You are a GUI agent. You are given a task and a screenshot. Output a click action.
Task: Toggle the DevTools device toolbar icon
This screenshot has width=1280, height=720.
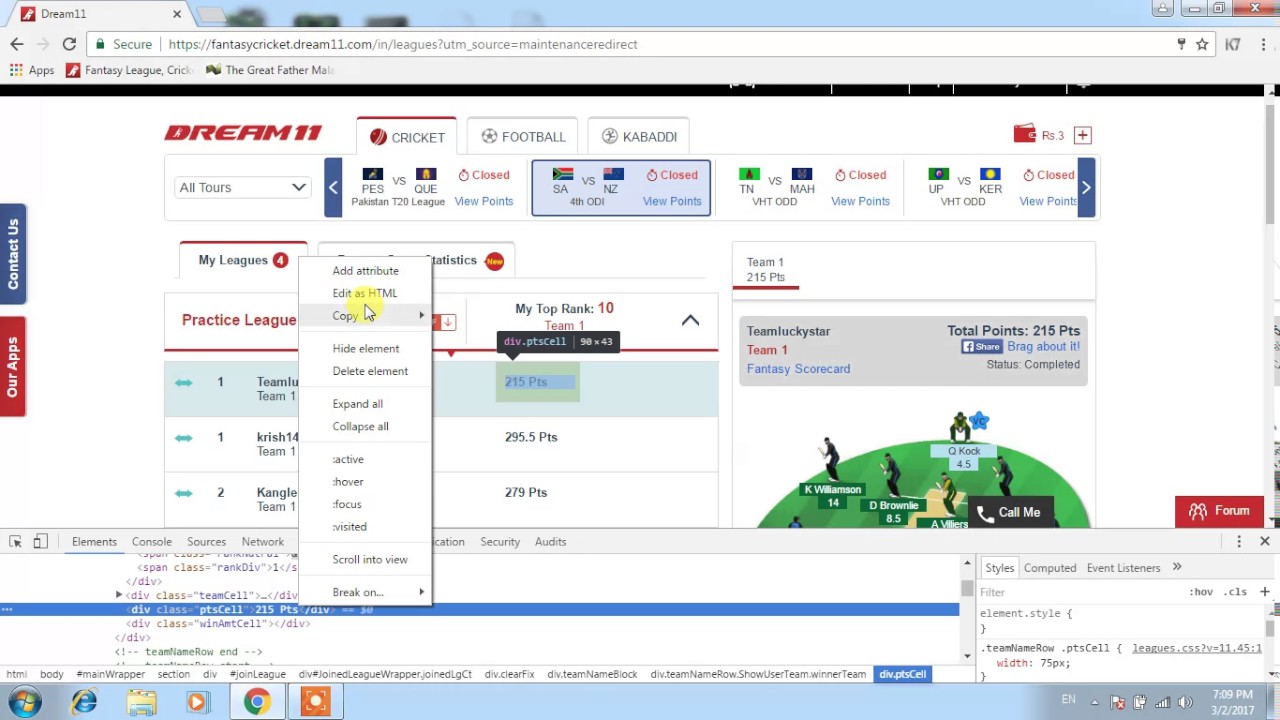coord(40,541)
